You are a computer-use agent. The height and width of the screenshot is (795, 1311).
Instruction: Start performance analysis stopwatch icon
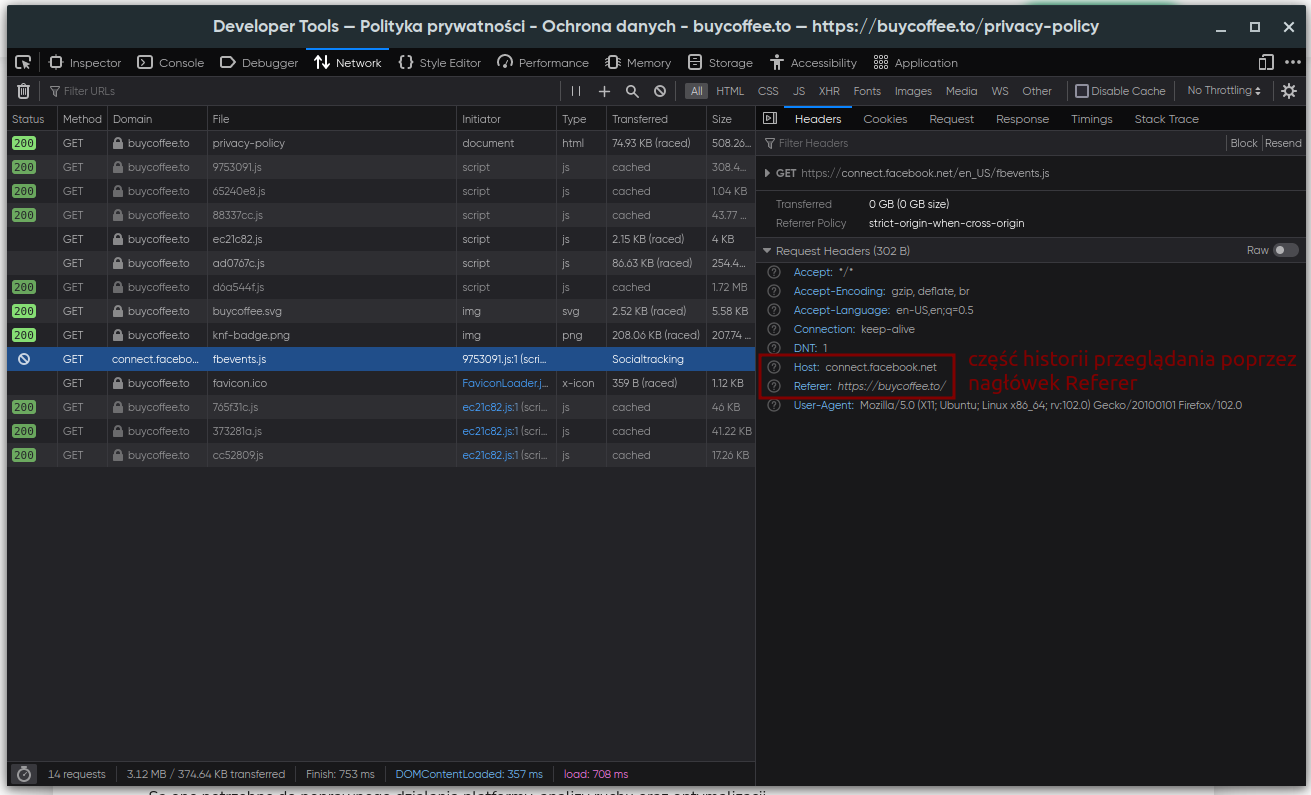tap(24, 774)
